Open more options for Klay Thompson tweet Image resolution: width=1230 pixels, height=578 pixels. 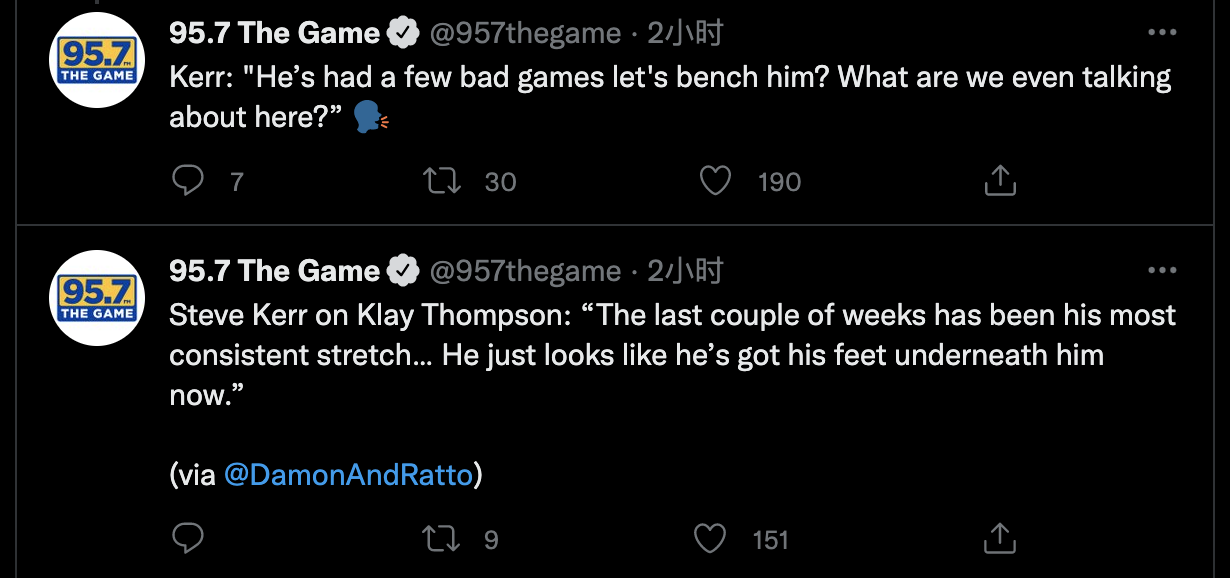(x=1161, y=271)
